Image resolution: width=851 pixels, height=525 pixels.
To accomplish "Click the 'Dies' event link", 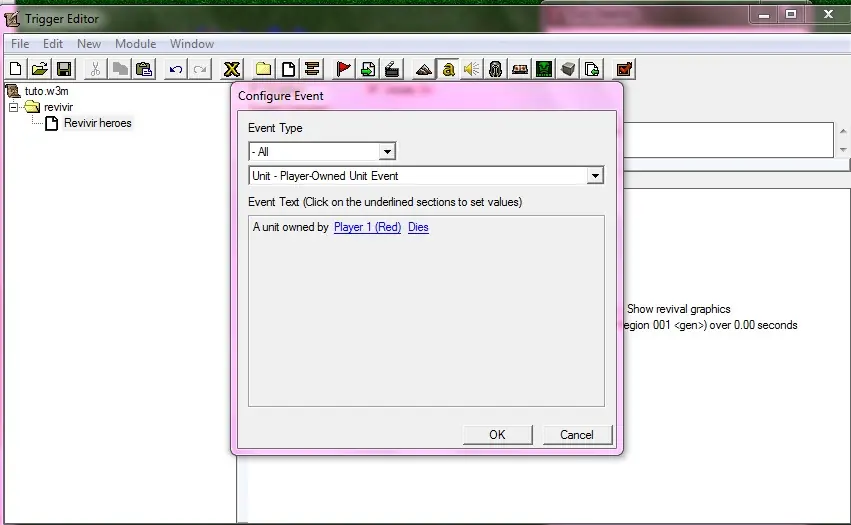I will coord(418,227).
